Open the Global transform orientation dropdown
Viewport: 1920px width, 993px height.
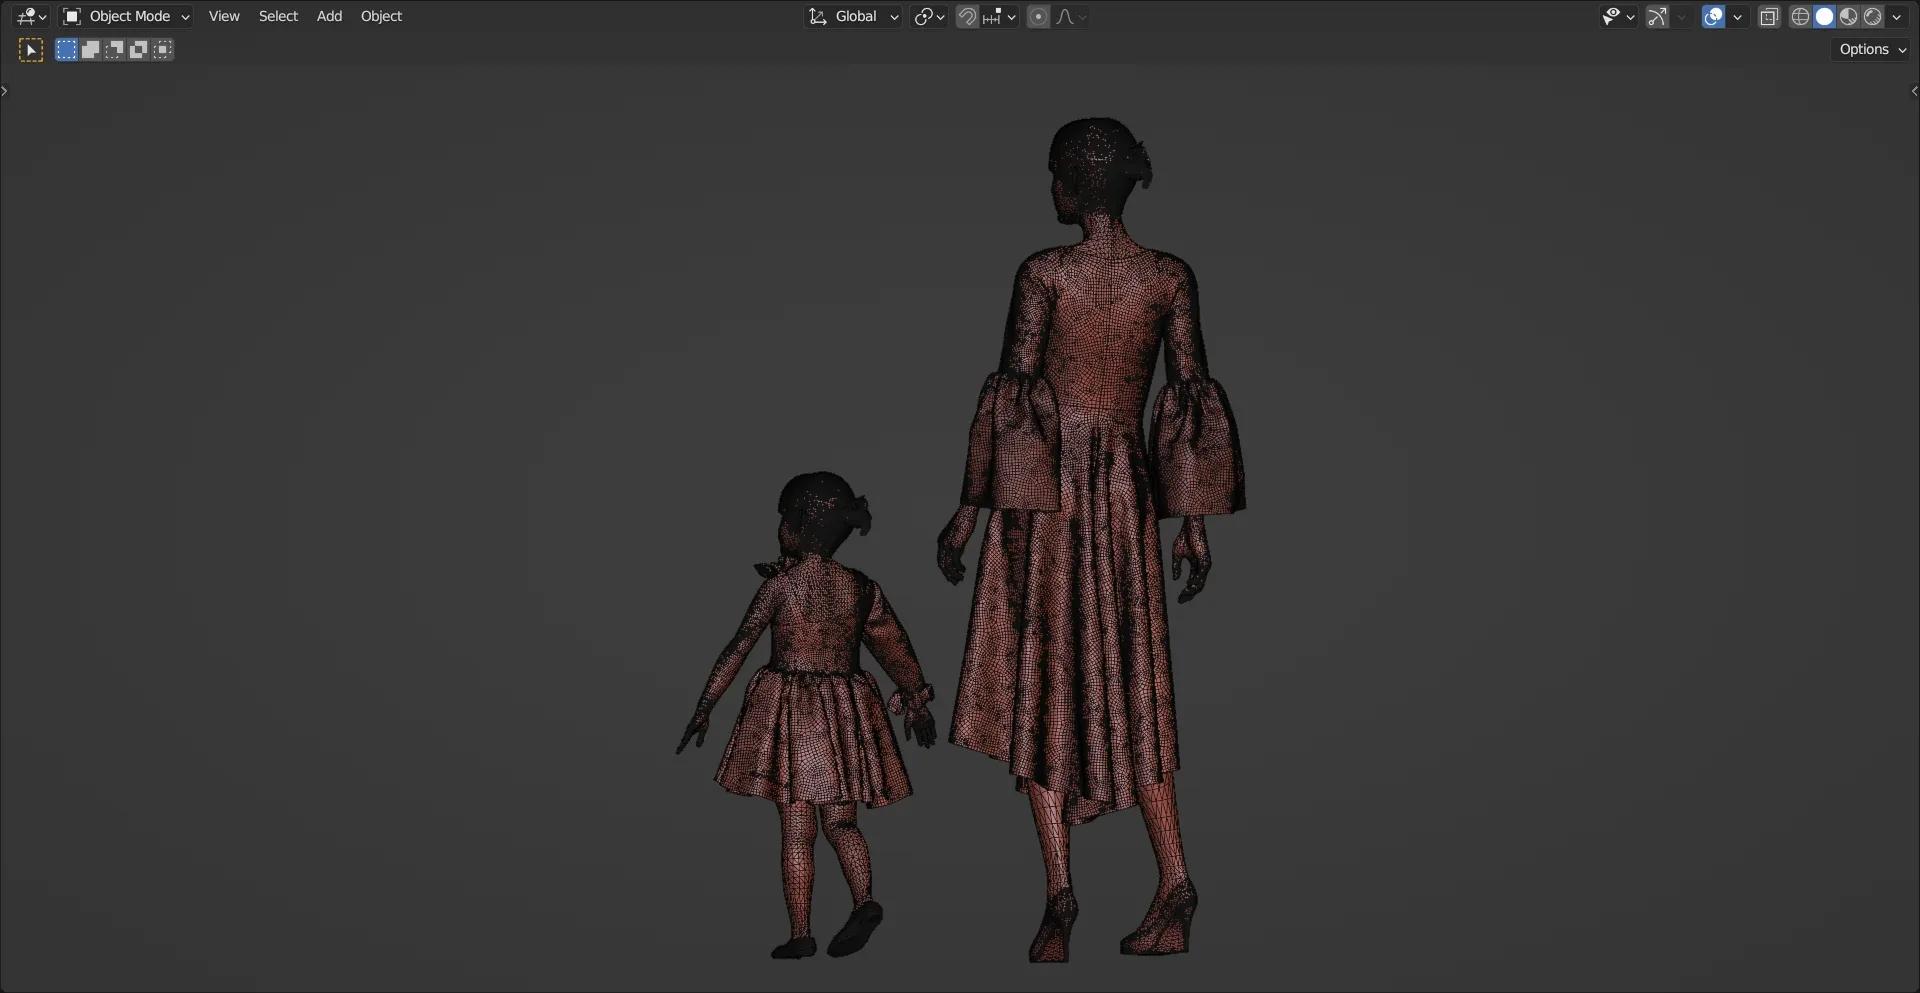853,16
